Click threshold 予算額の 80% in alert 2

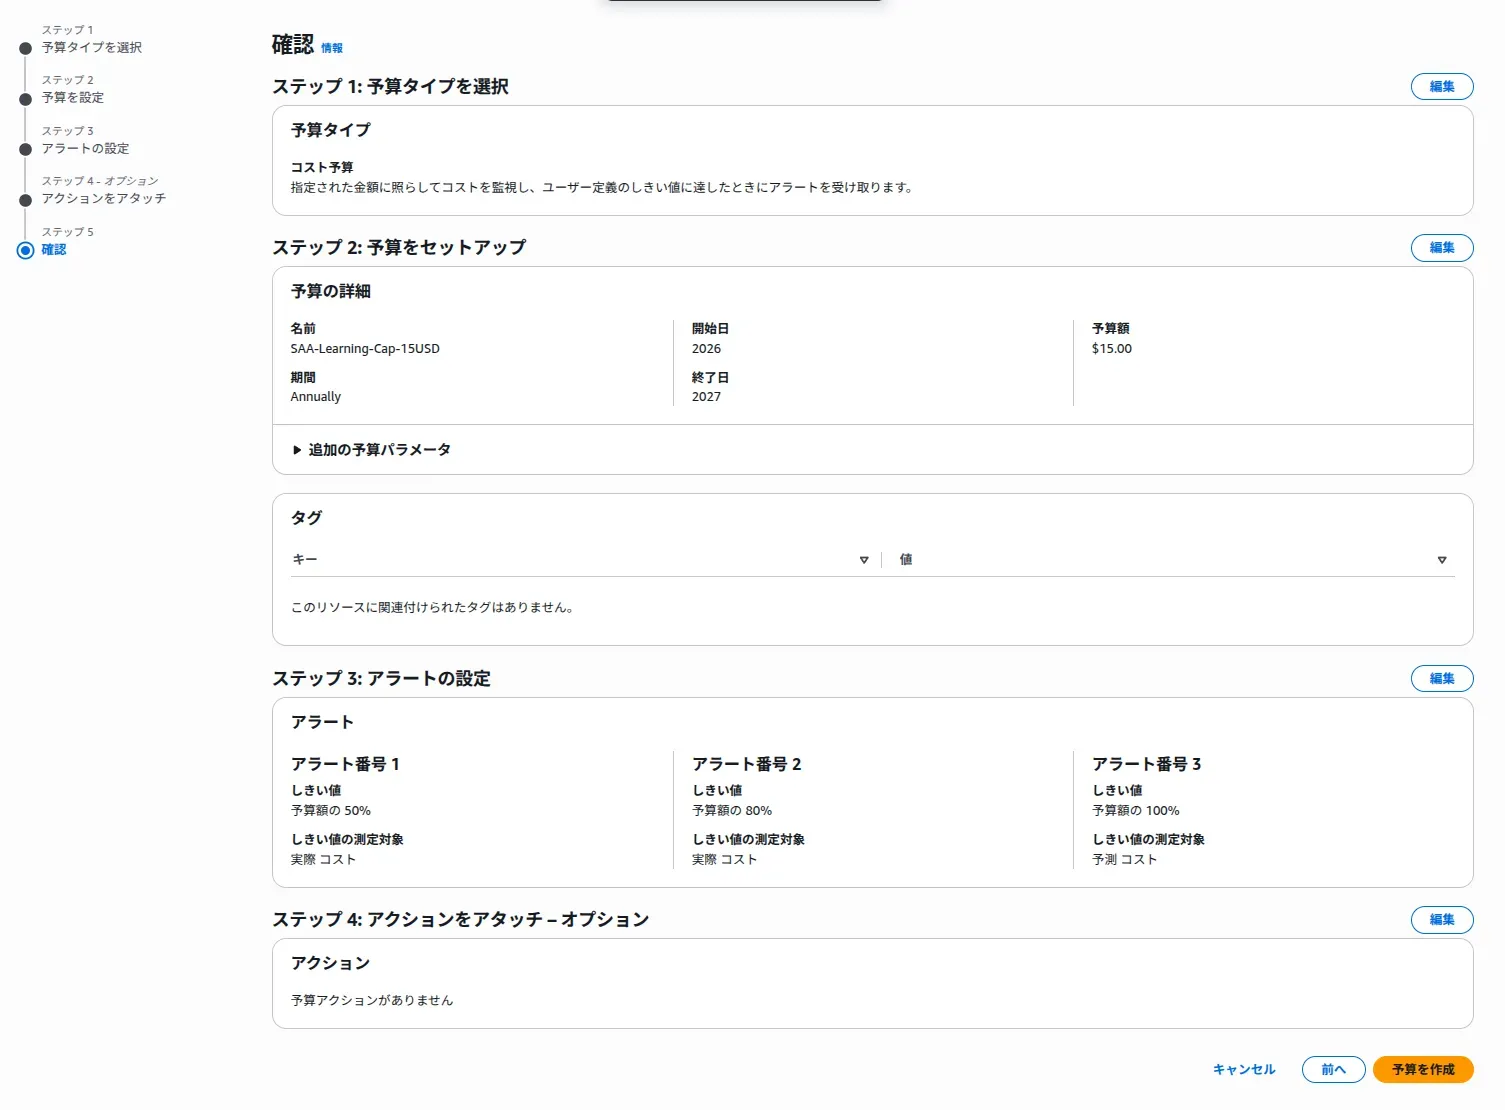click(732, 811)
